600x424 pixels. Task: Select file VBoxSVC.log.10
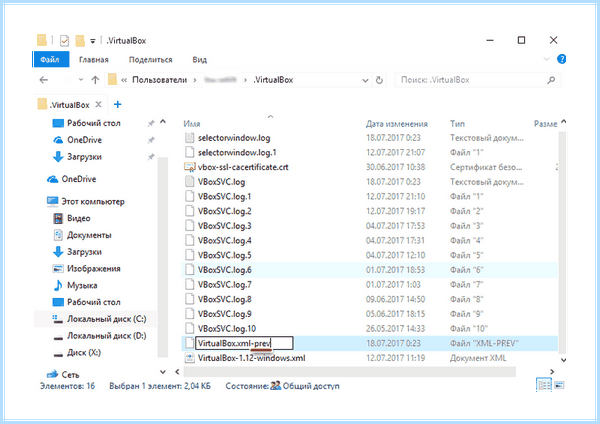coord(227,328)
